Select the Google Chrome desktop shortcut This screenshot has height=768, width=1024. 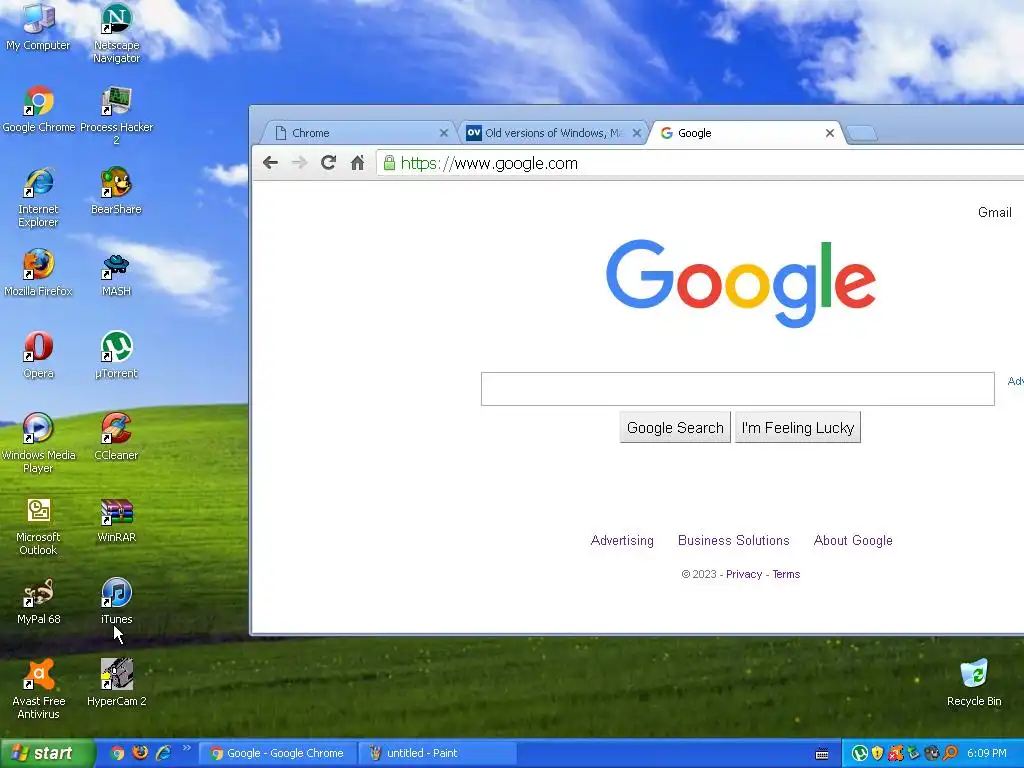point(39,110)
